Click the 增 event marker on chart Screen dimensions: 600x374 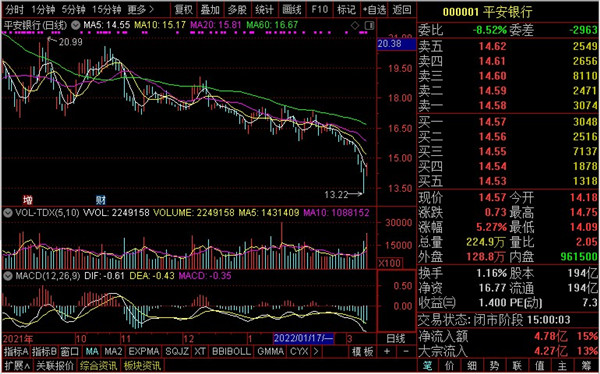[x=28, y=200]
